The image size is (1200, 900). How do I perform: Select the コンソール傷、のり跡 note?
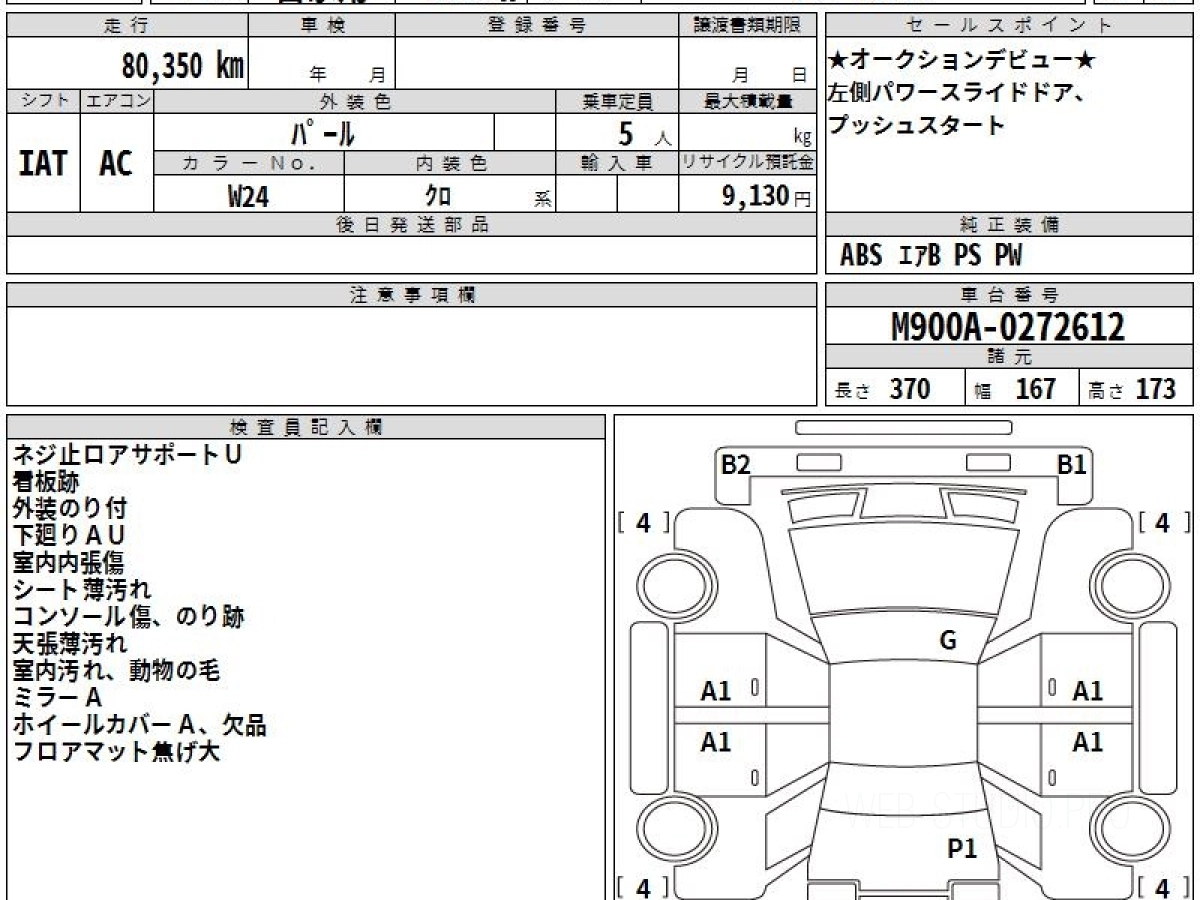click(129, 617)
